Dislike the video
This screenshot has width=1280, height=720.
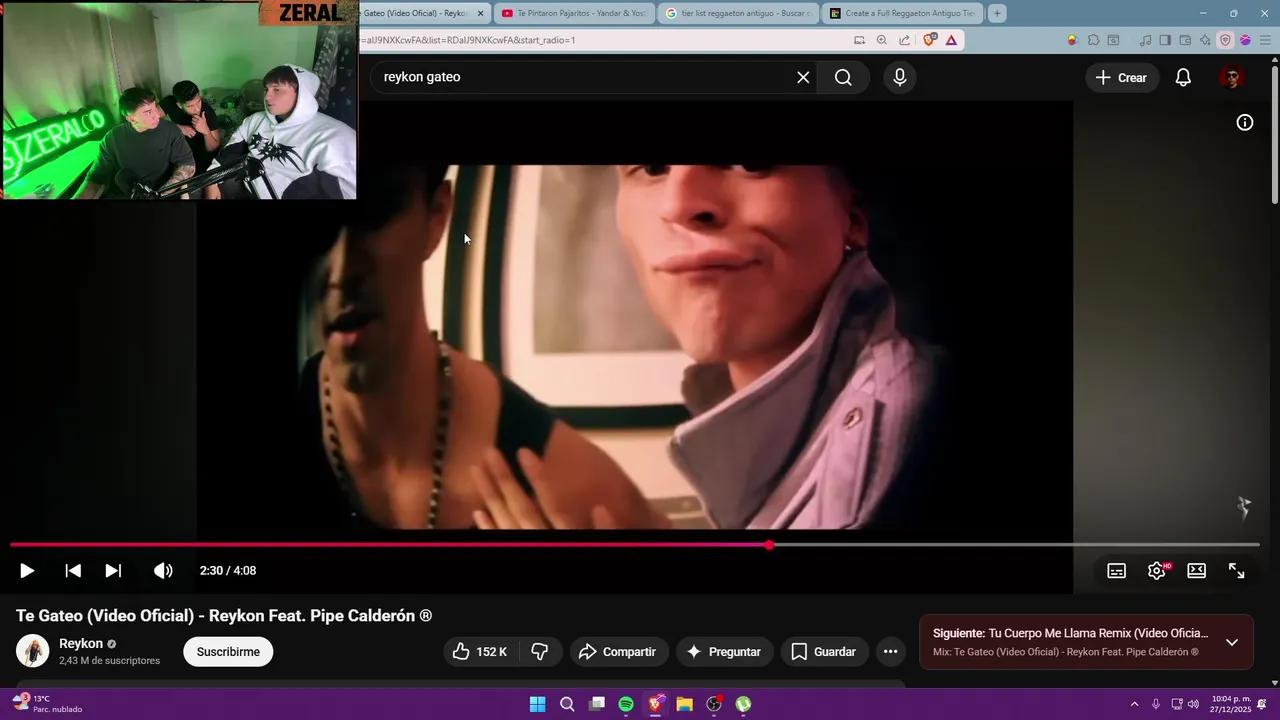pyautogui.click(x=540, y=652)
